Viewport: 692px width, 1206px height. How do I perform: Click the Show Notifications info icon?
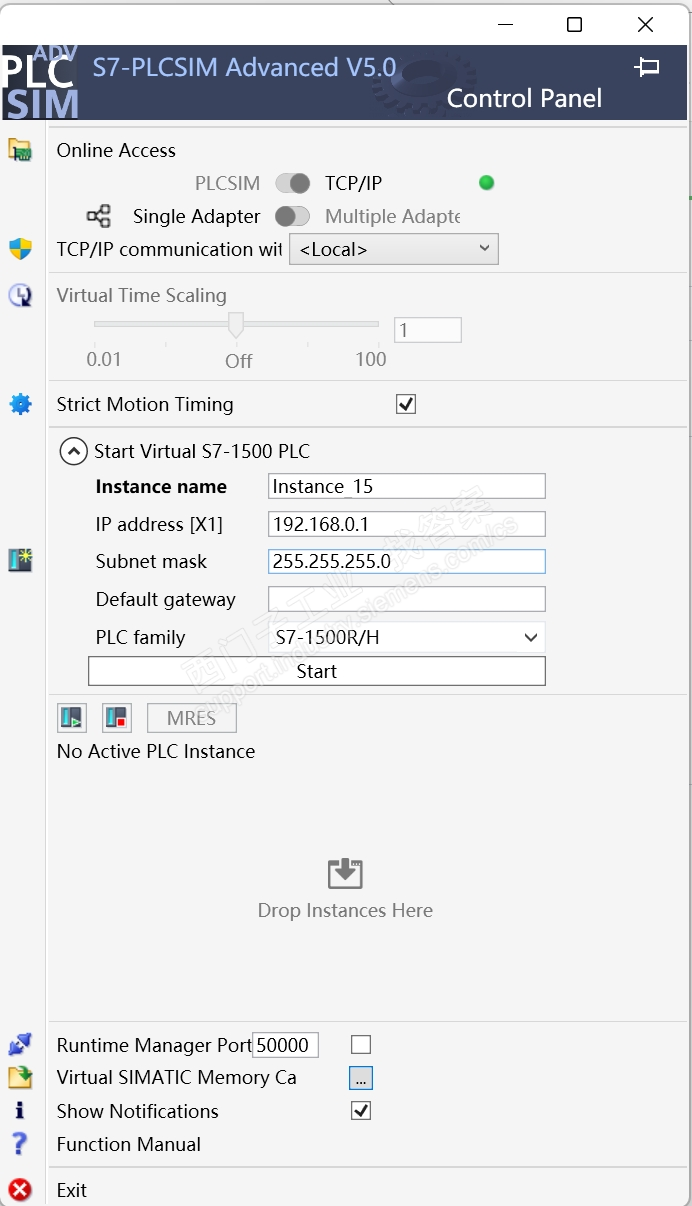coord(20,1111)
